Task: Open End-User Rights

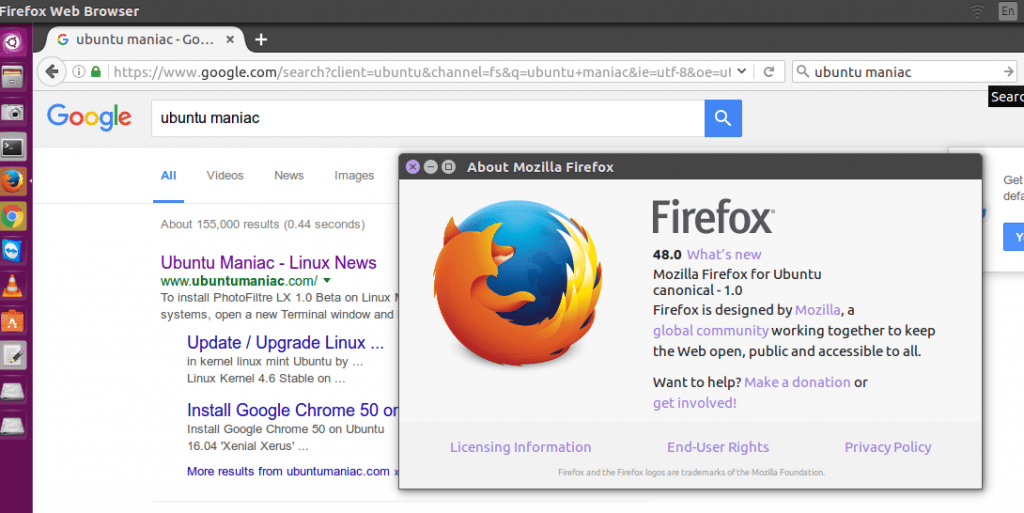Action: coord(718,447)
